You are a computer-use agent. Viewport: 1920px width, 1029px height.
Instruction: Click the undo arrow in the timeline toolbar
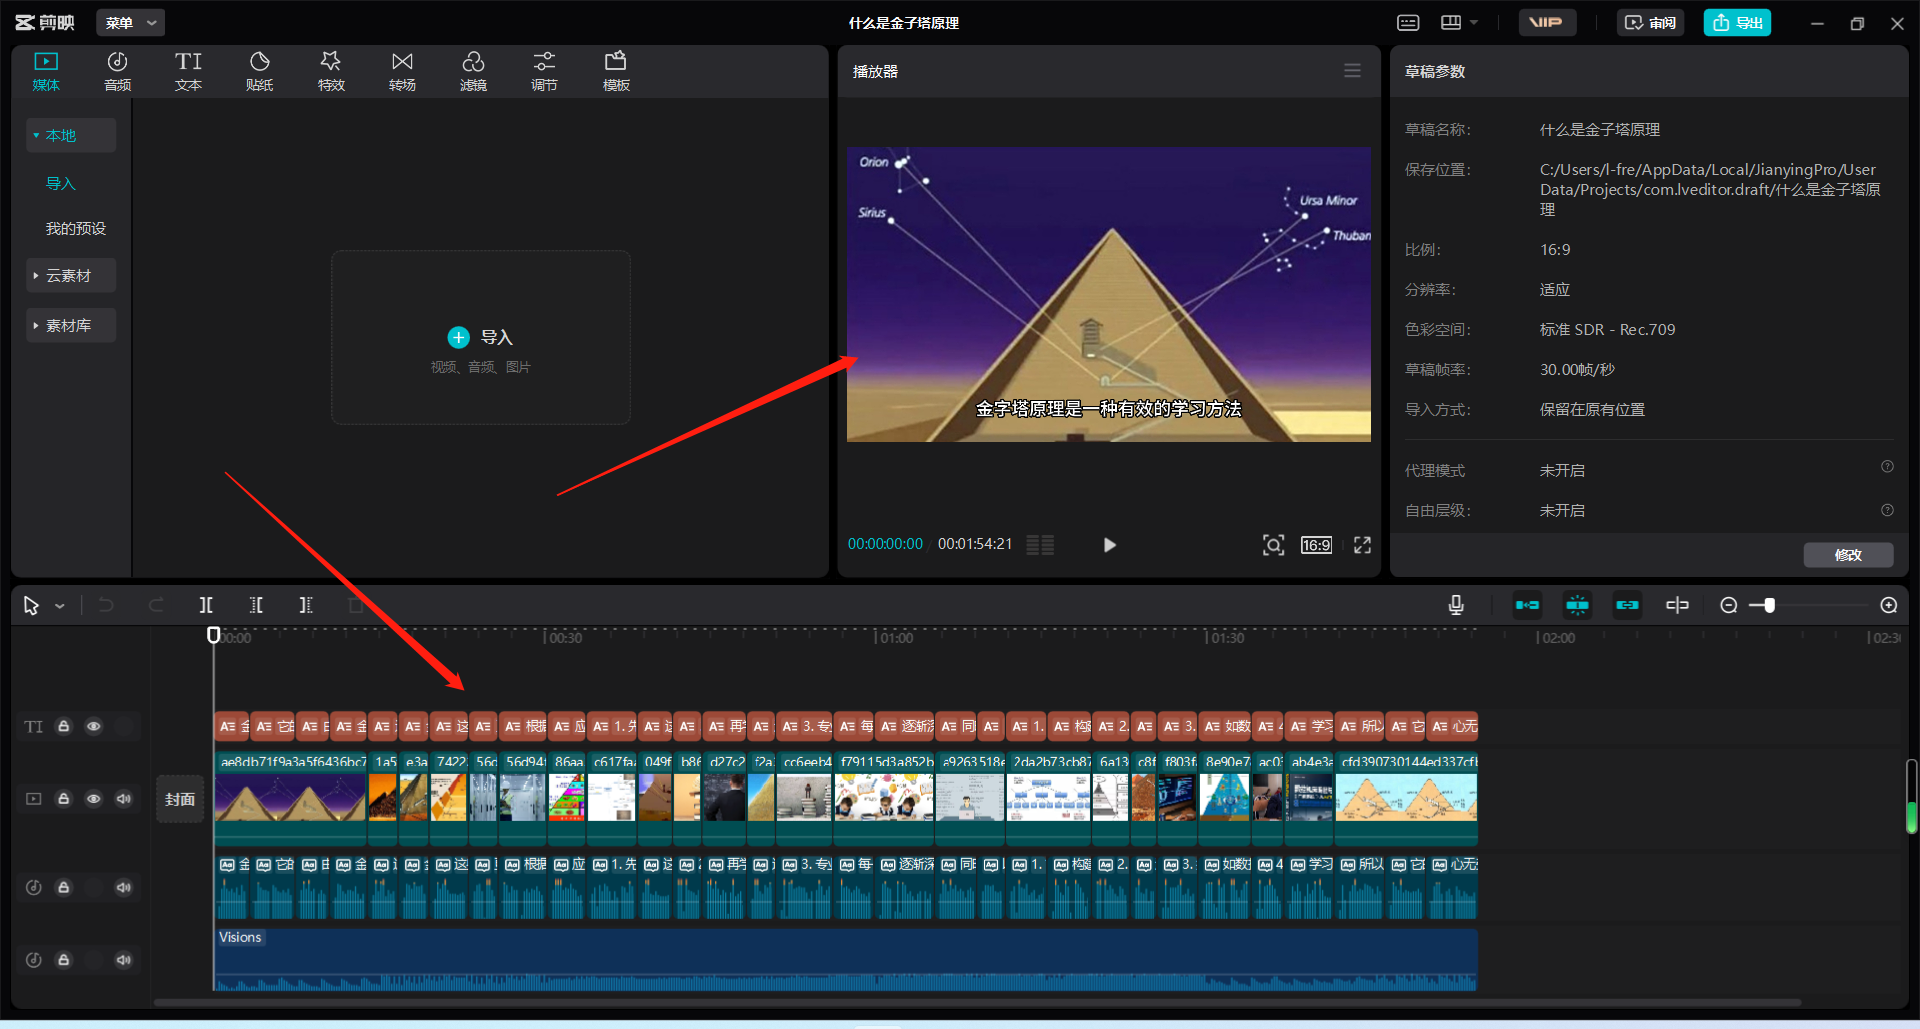[x=106, y=605]
